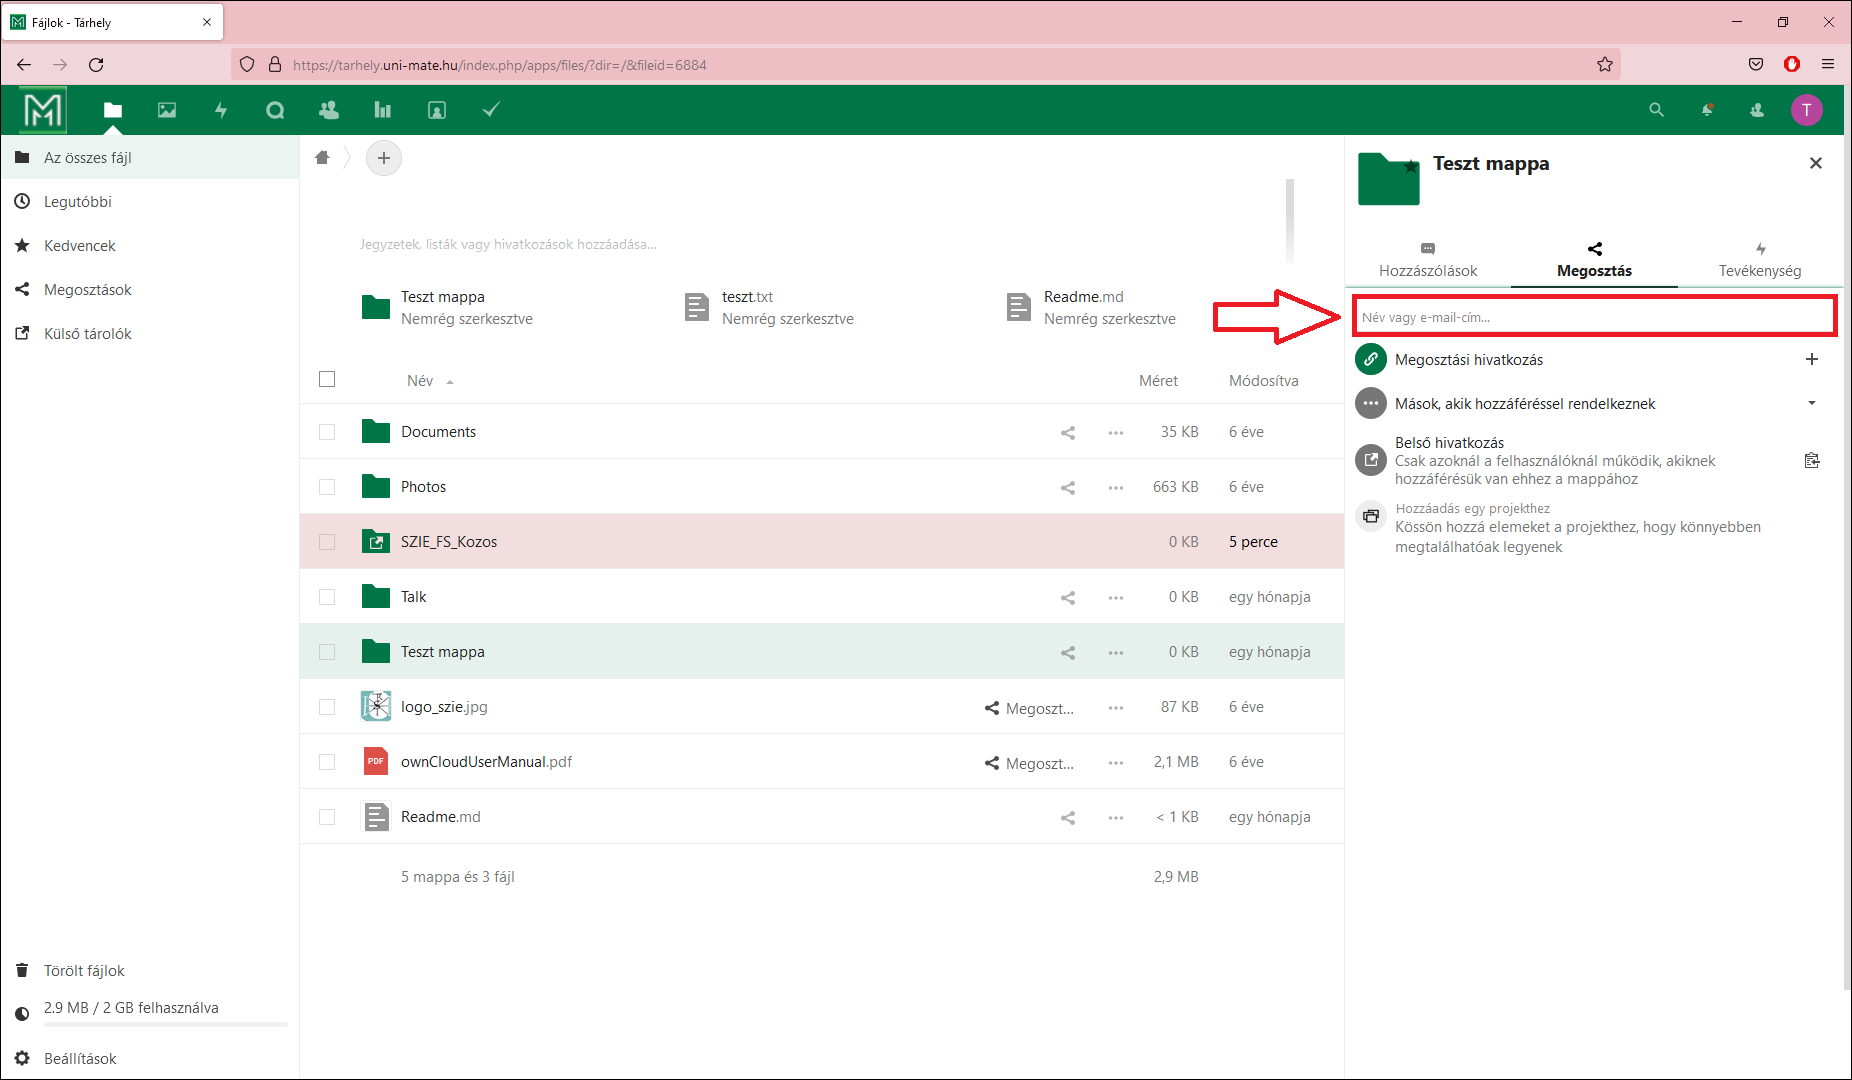The width and height of the screenshot is (1852, 1080).
Task: Switch to the Tevékenység tab
Action: tap(1759, 260)
